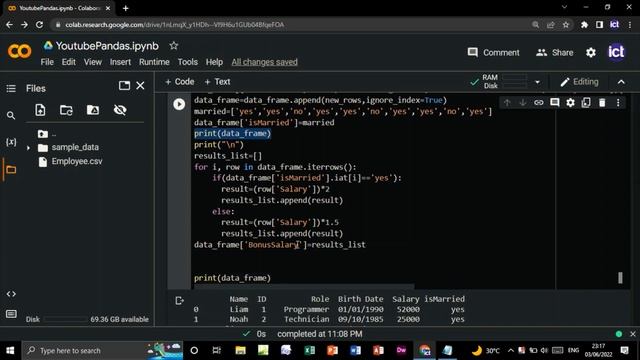Close the Files panel
This screenshot has width=640, height=360.
point(140,85)
